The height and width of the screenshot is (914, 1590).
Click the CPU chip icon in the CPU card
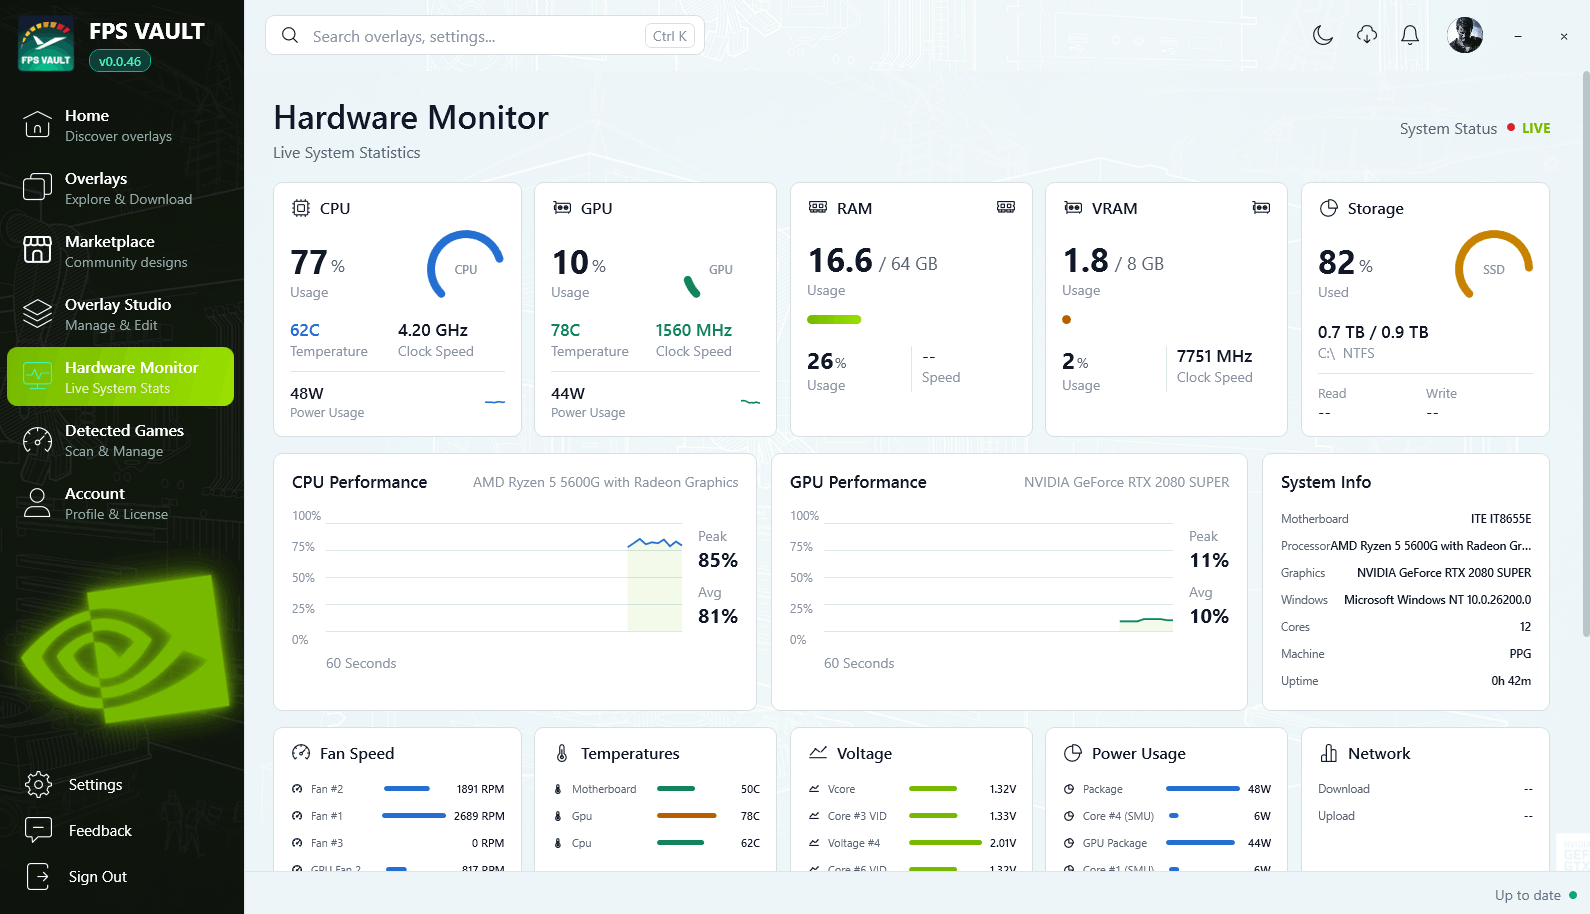pyautogui.click(x=301, y=208)
